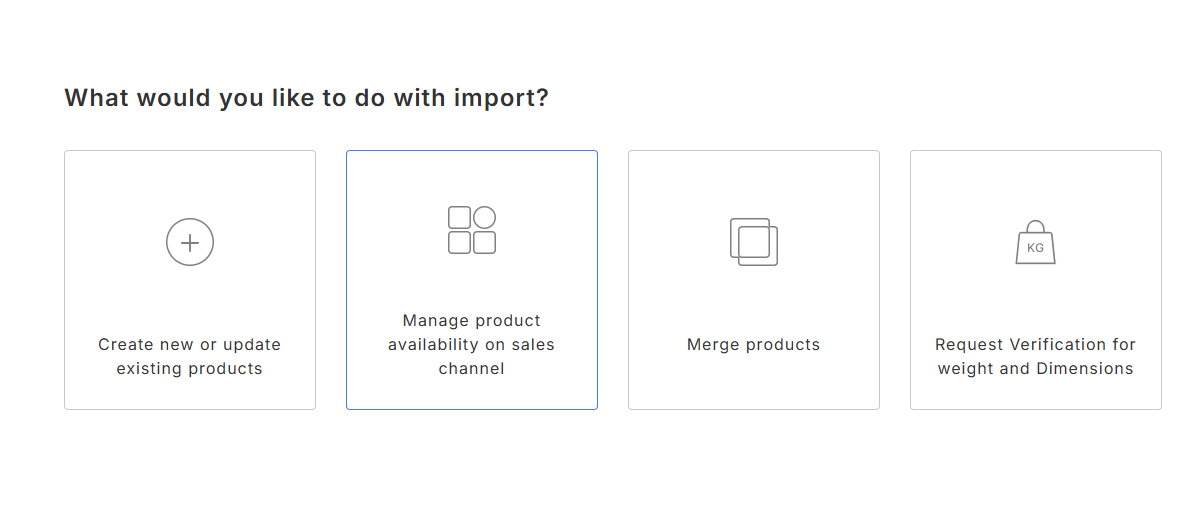Click the plus sign inside the circle
1196x518 pixels.
(190, 243)
